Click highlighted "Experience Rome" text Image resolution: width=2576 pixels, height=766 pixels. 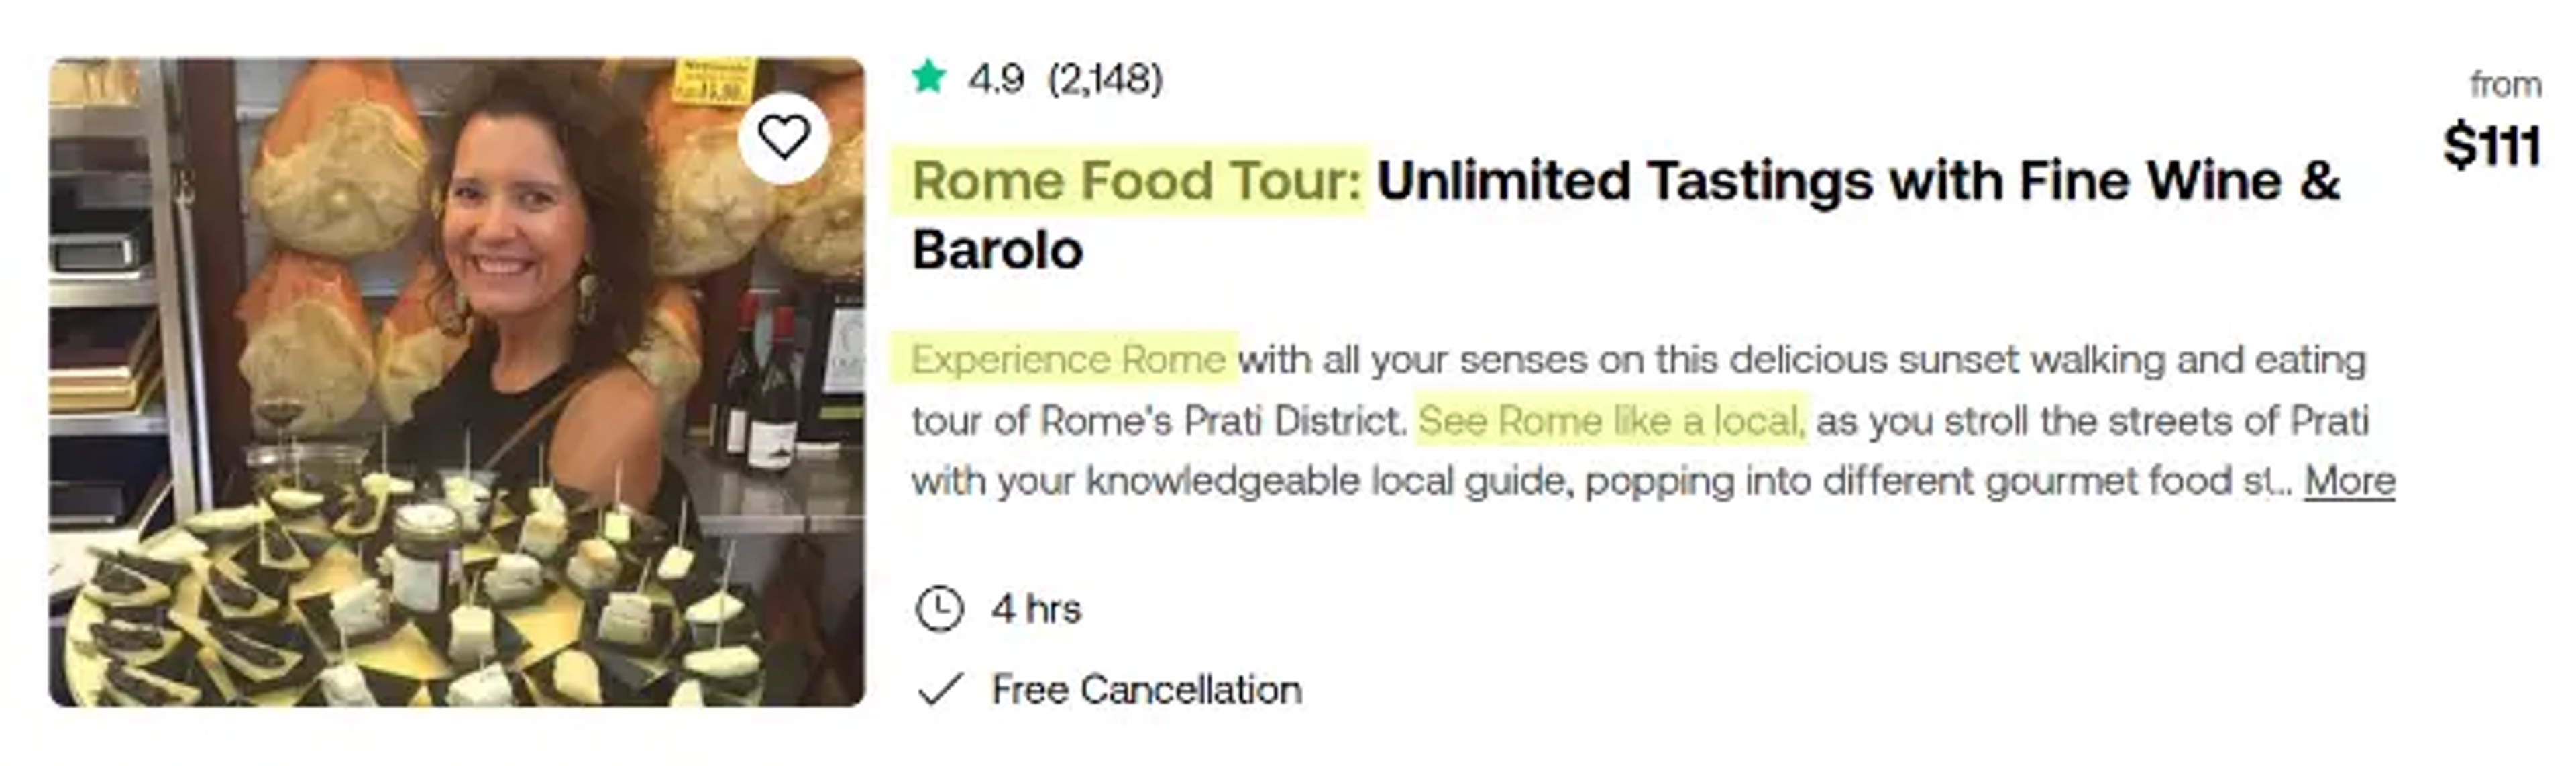click(x=1068, y=359)
